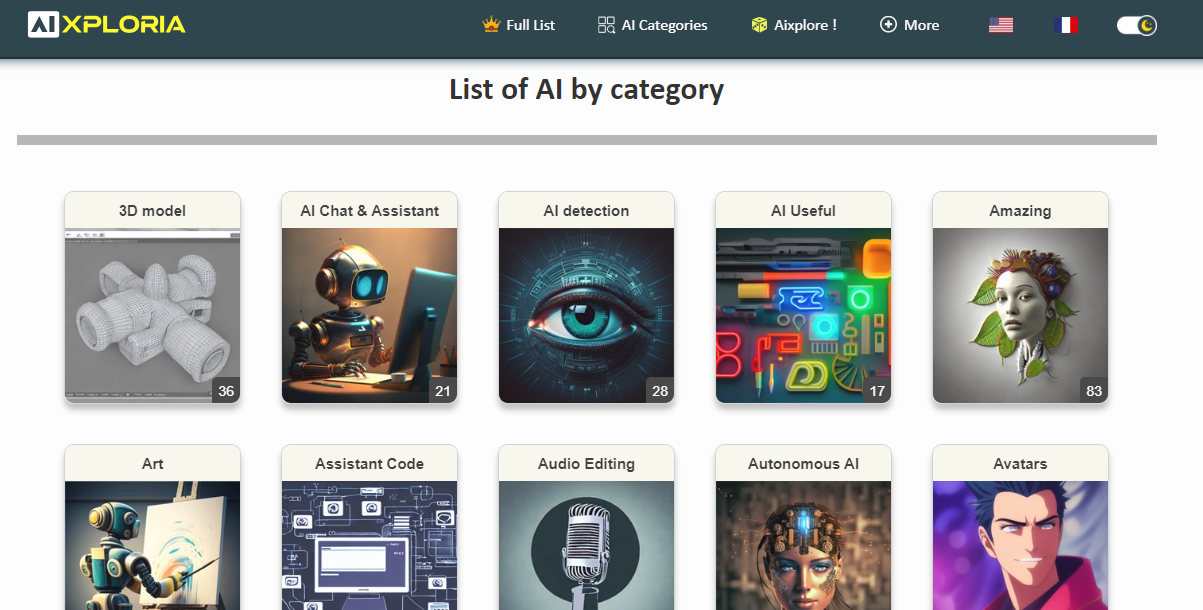Click the anime character thumbnail
Screen dimensions: 1203x610
(1020, 545)
